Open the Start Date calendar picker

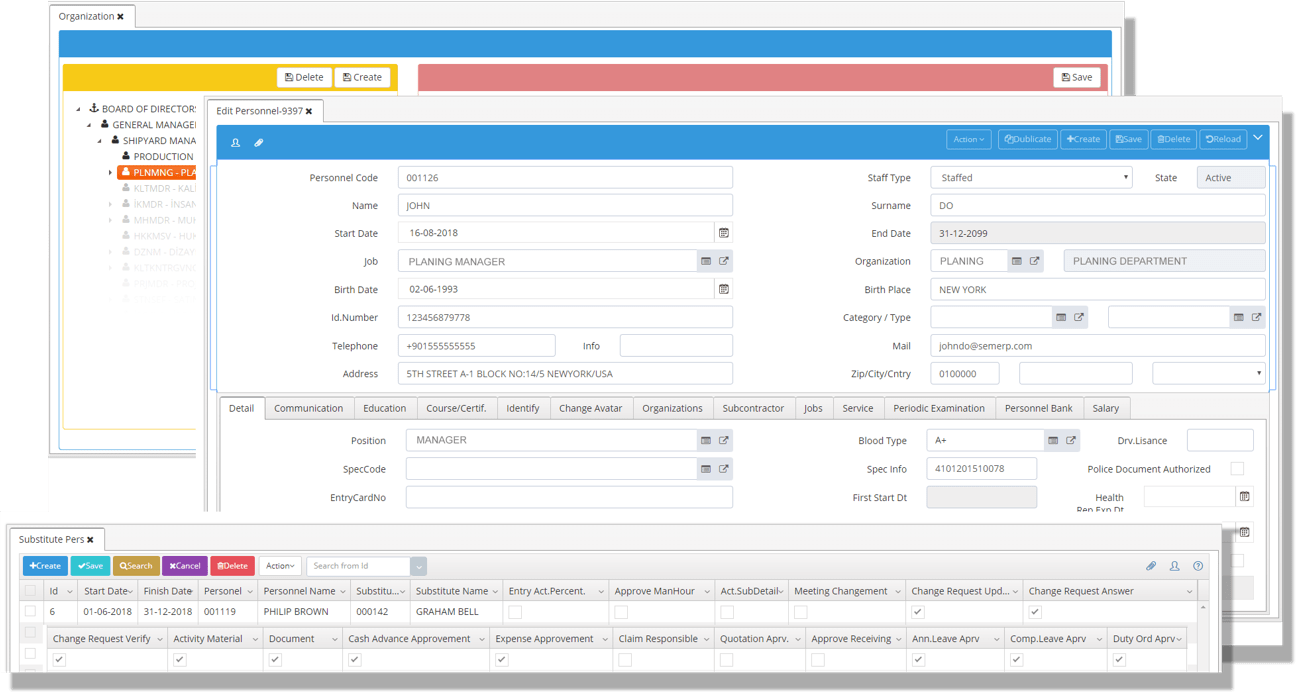point(723,233)
